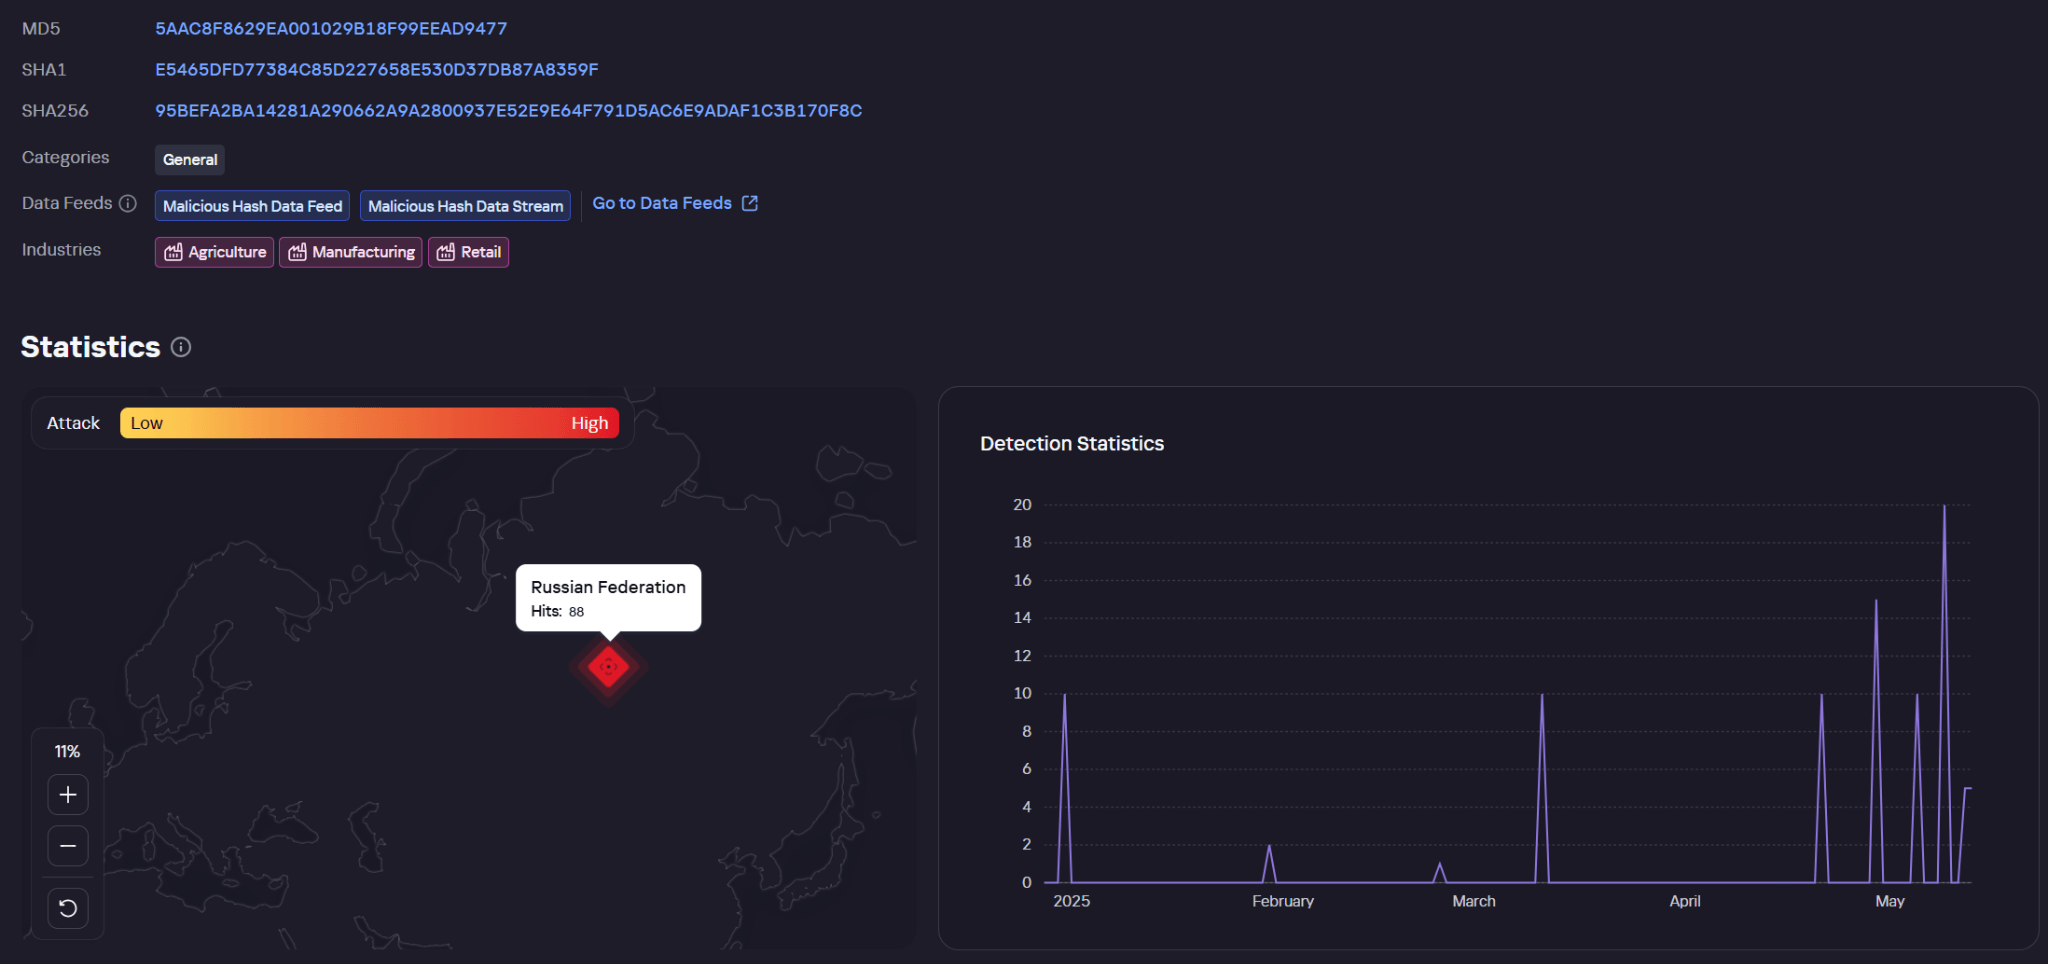Viewport: 2048px width, 964px height.
Task: Click the Malicious Hash Data Feed tag
Action: (252, 206)
